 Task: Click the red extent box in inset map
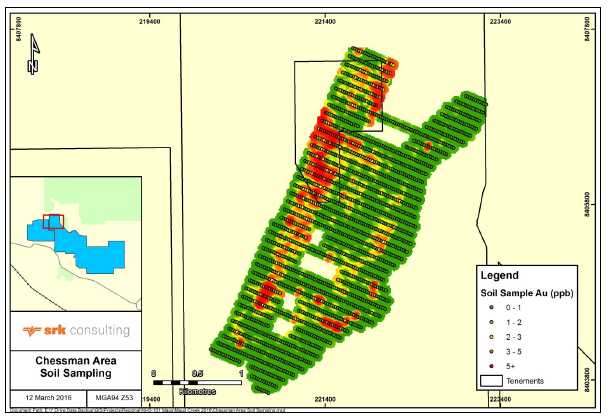(x=55, y=222)
